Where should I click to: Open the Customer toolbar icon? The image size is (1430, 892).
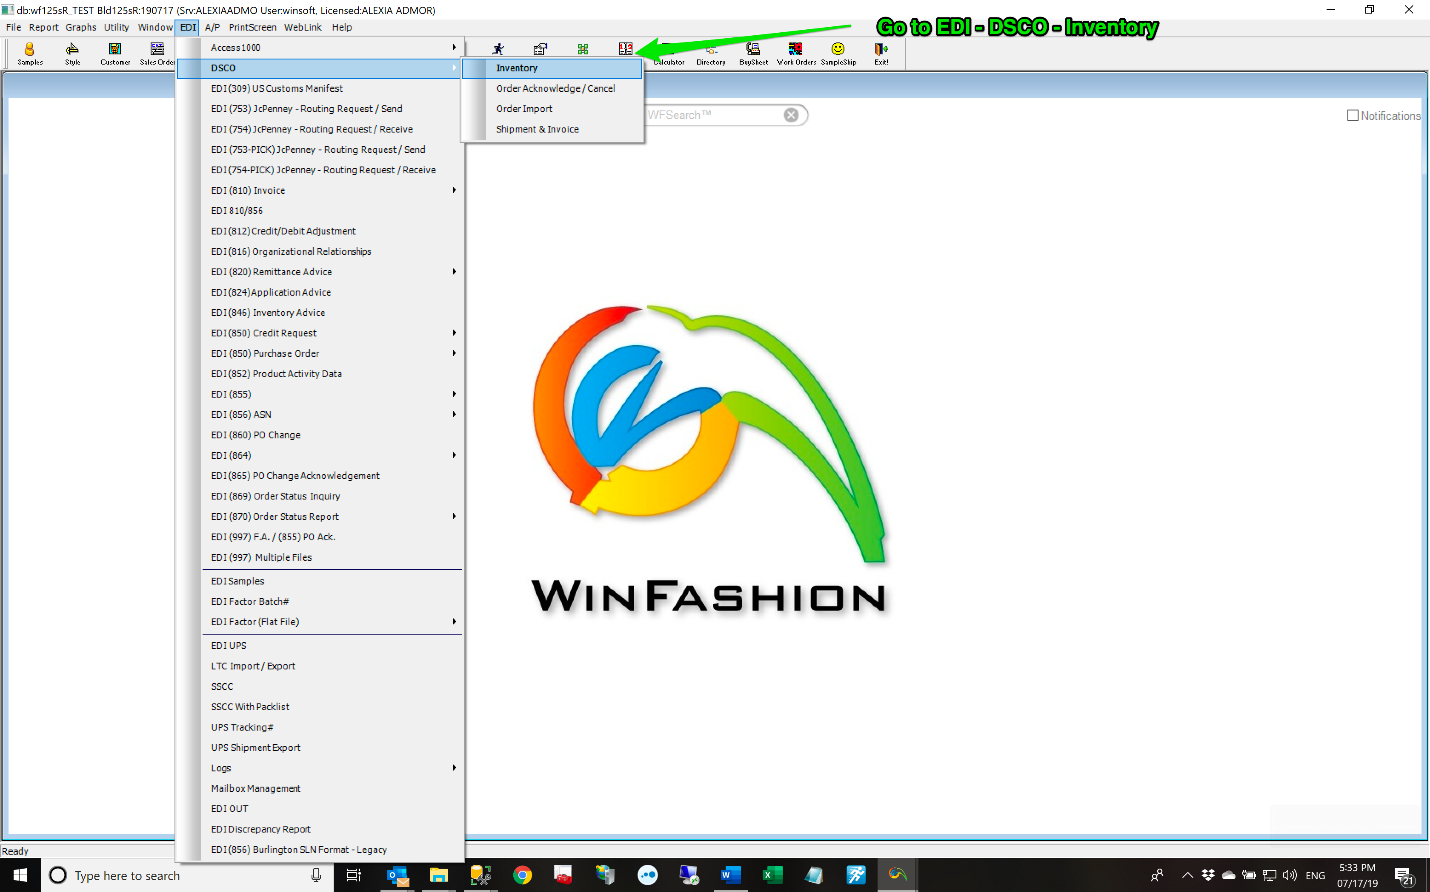[x=115, y=54]
